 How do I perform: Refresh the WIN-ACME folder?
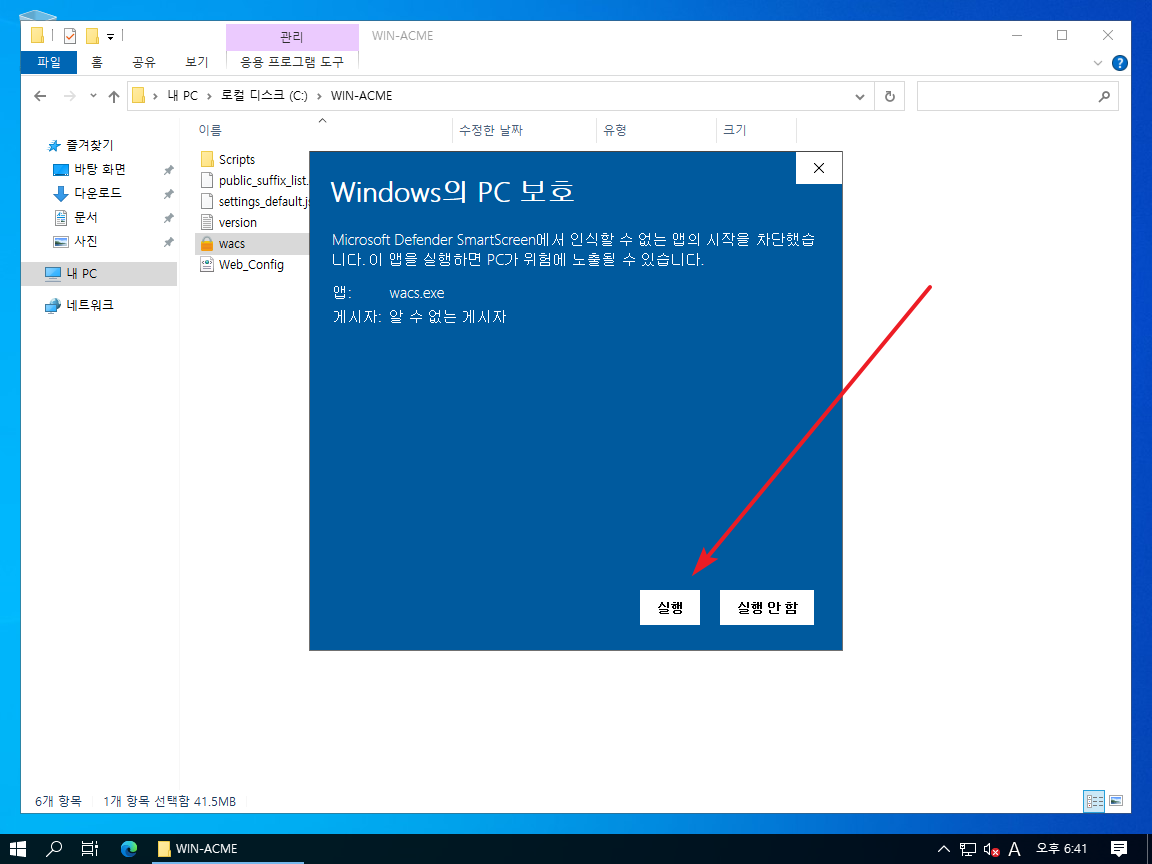coord(889,96)
